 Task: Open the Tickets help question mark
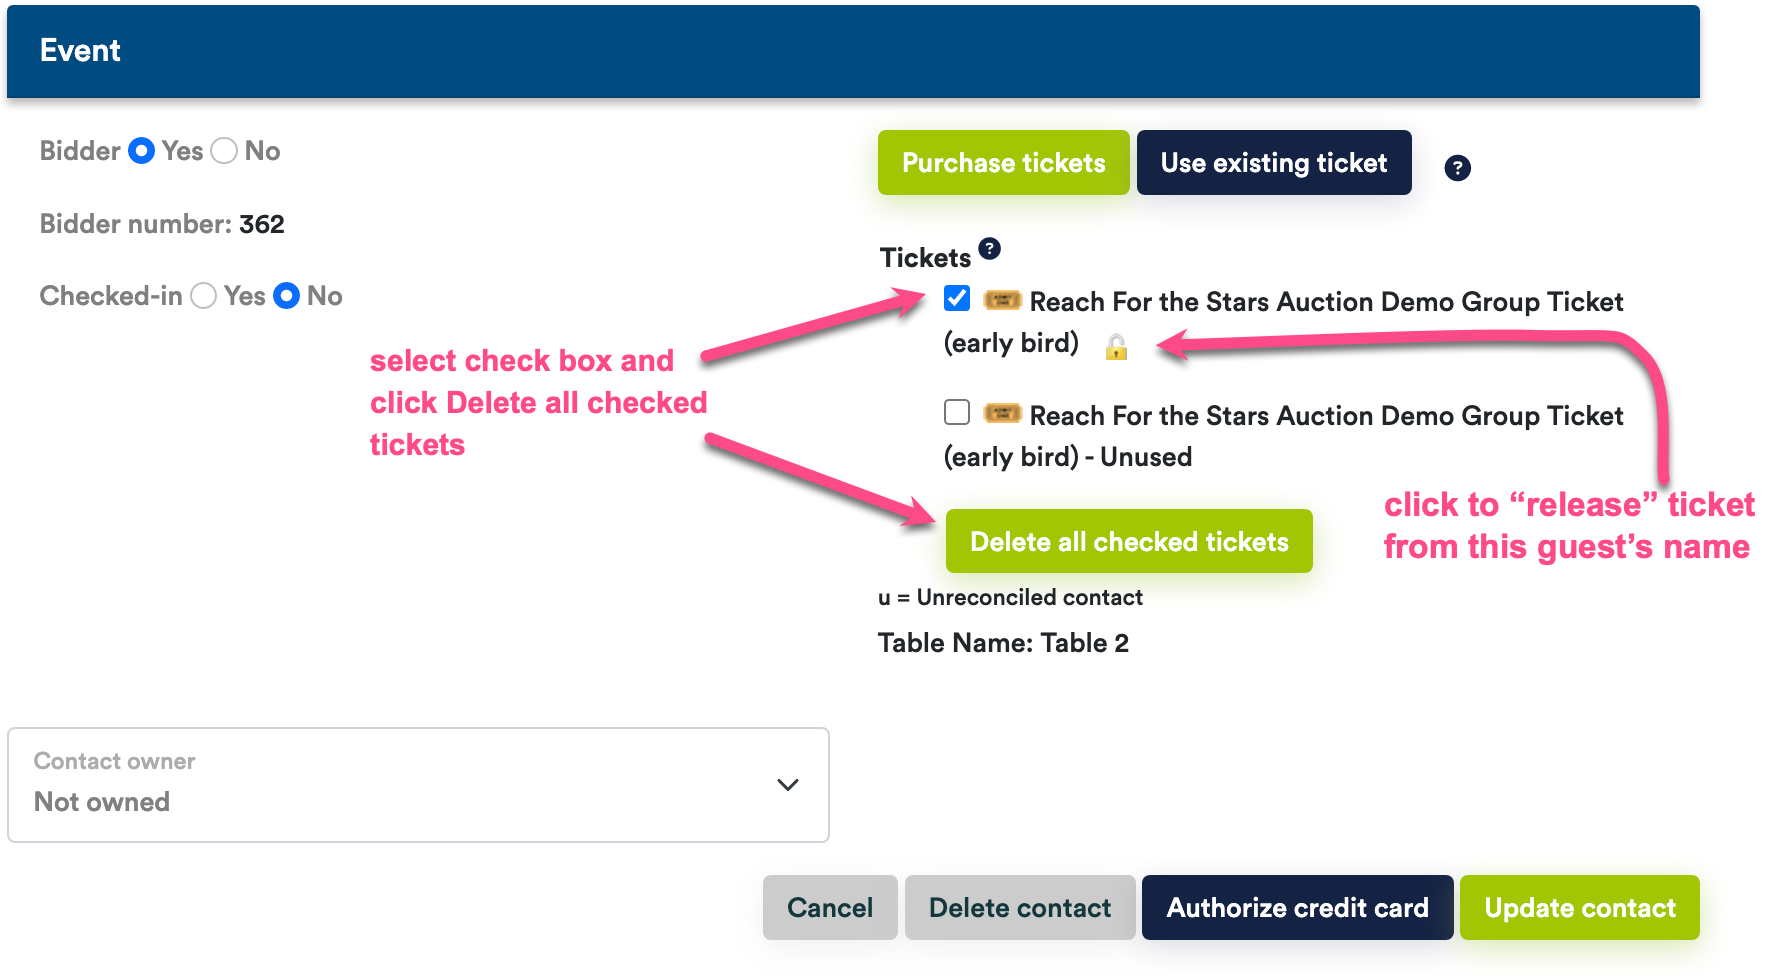coord(989,248)
